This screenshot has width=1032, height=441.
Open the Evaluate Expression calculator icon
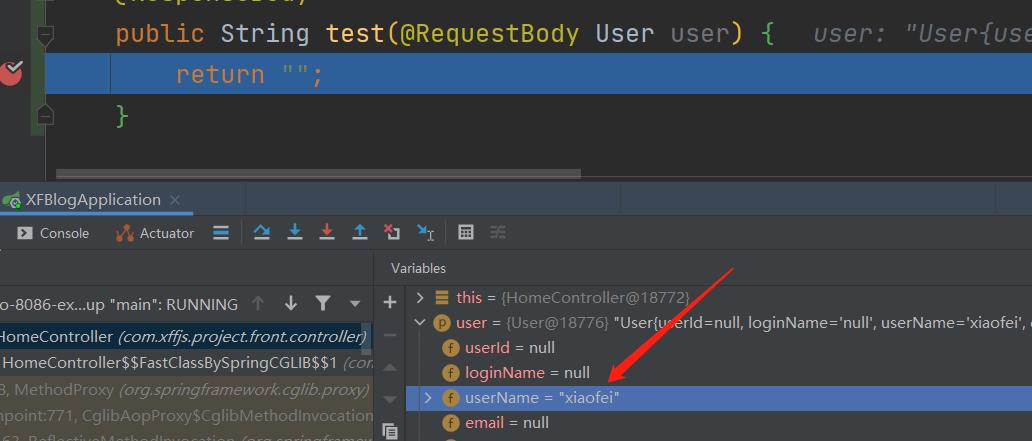click(466, 233)
